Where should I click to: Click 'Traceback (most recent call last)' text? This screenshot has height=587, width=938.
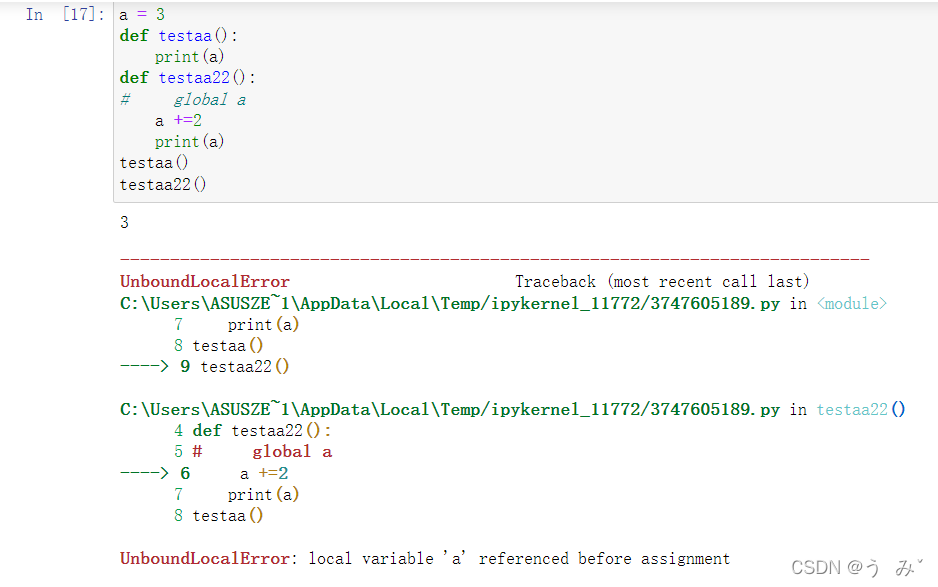662,281
